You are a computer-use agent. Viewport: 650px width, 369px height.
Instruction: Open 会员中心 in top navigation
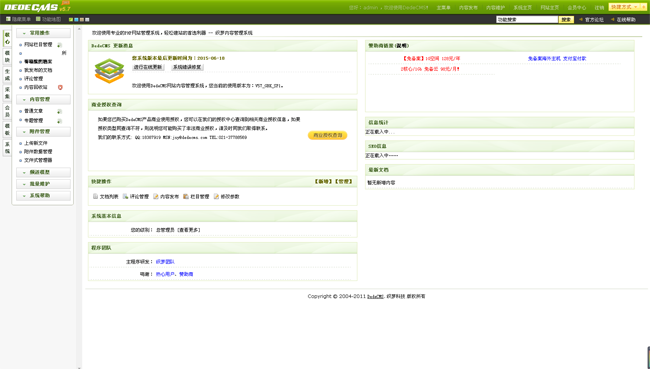pyautogui.click(x=577, y=8)
